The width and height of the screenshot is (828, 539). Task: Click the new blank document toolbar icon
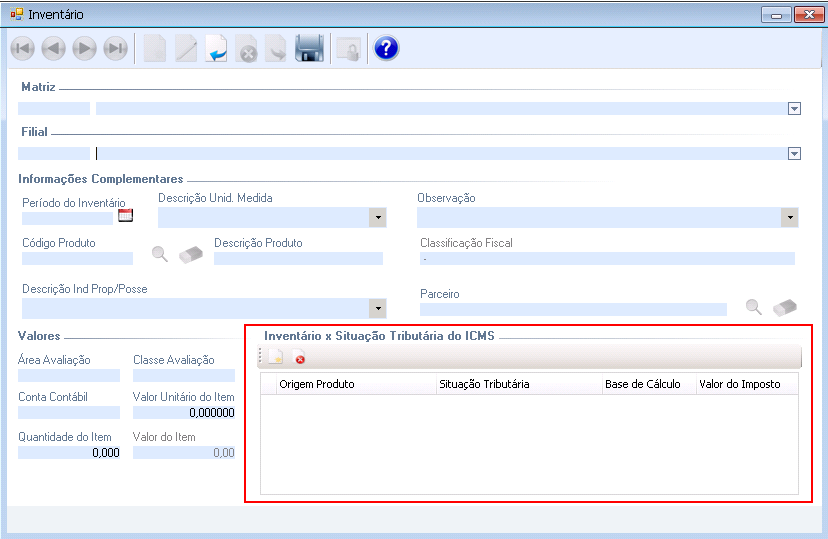click(x=155, y=49)
